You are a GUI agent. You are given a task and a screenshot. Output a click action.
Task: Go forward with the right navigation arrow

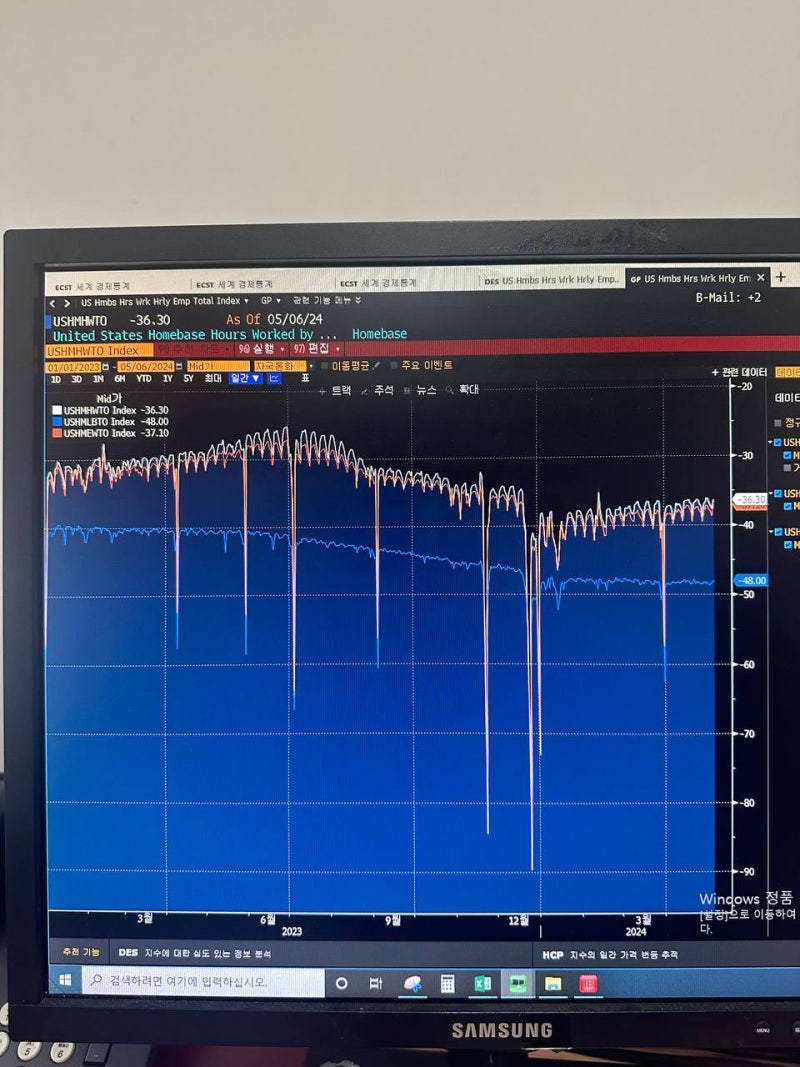[x=67, y=303]
